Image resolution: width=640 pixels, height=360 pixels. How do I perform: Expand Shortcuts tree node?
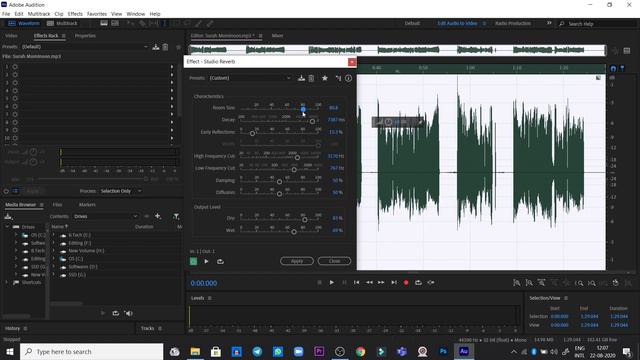point(7,282)
